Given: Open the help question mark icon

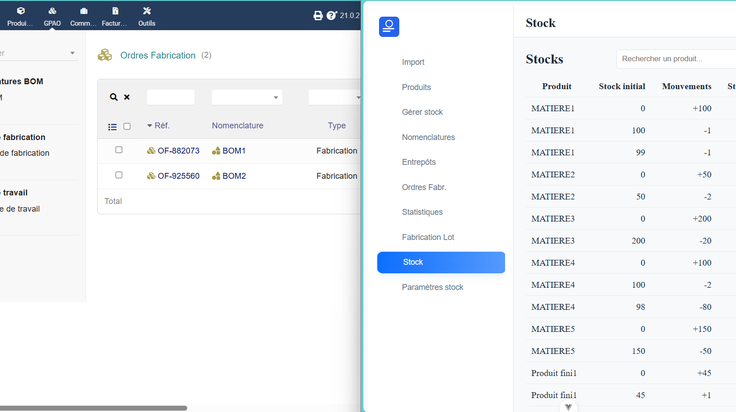Looking at the screenshot, I should pyautogui.click(x=331, y=15).
